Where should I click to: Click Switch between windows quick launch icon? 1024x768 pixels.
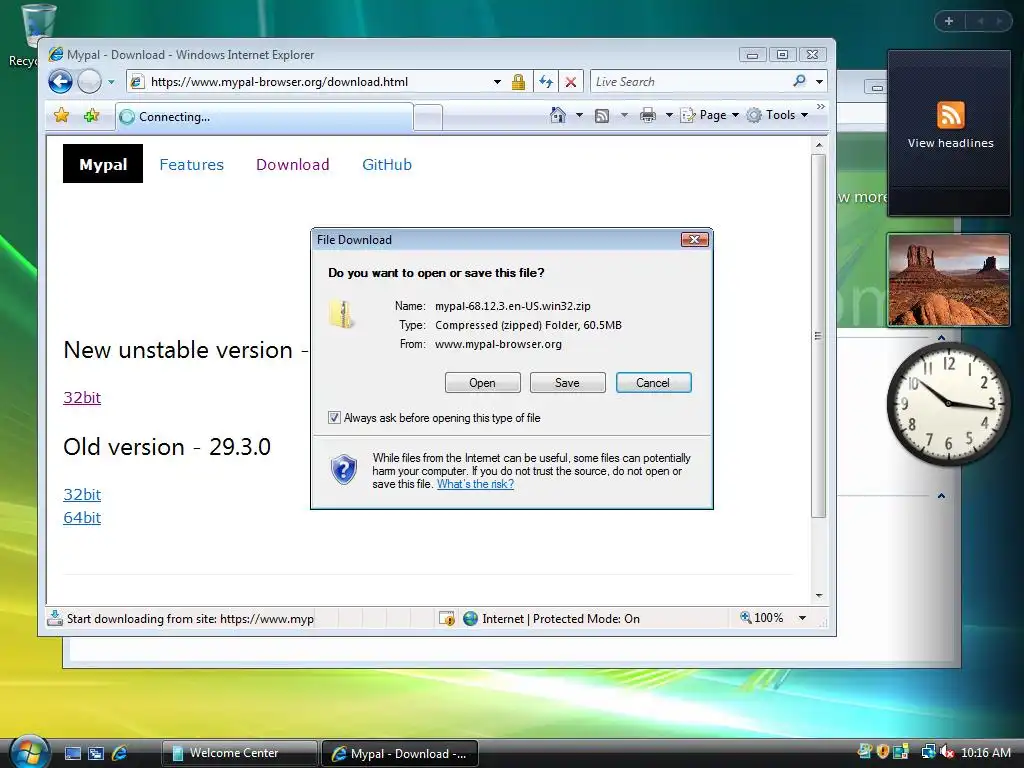[96, 754]
